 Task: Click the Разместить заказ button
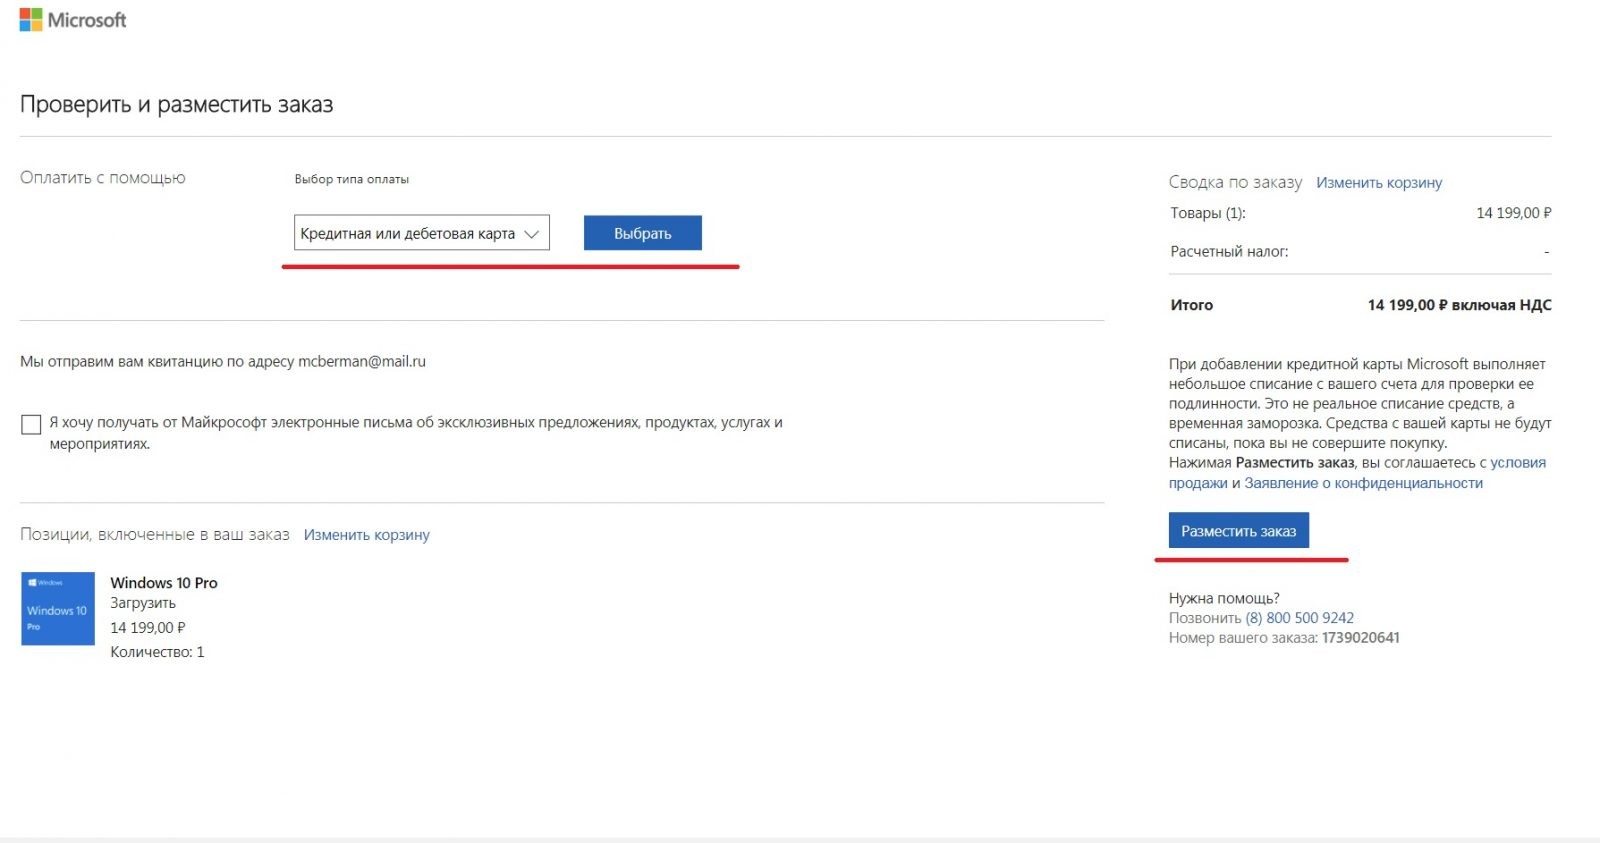click(1239, 531)
